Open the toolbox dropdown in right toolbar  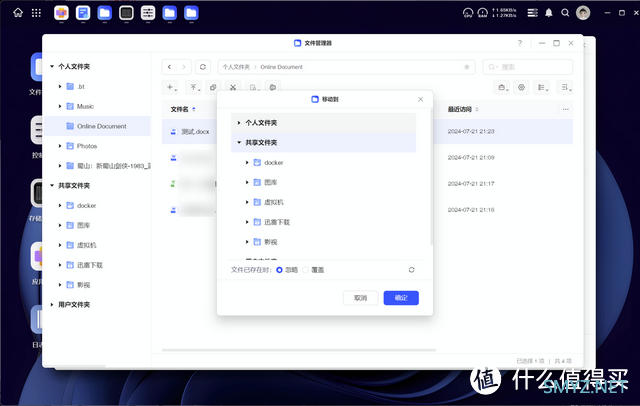(x=502, y=87)
